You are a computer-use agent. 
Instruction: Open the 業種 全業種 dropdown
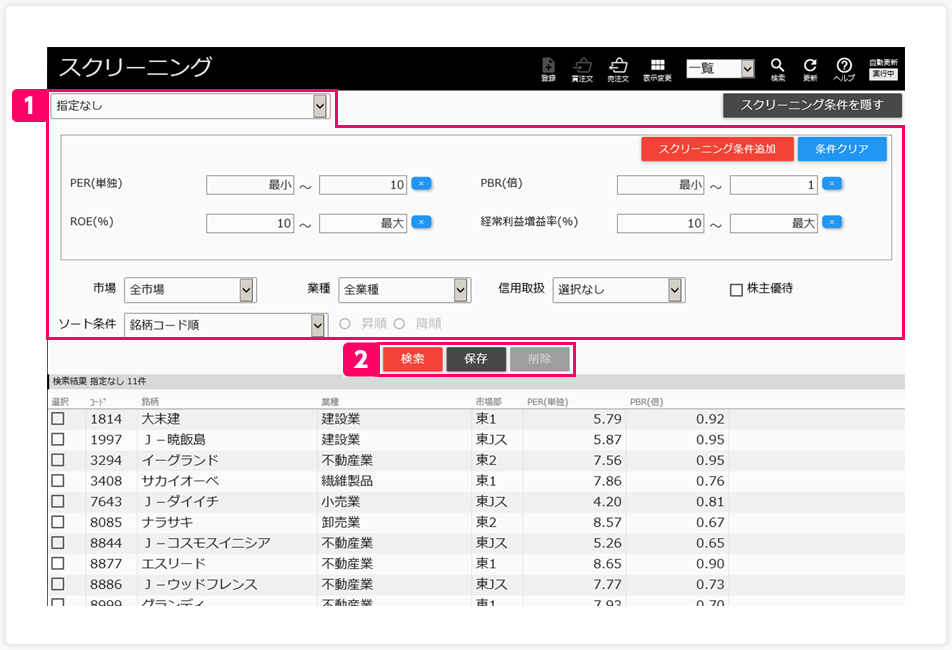click(x=404, y=290)
